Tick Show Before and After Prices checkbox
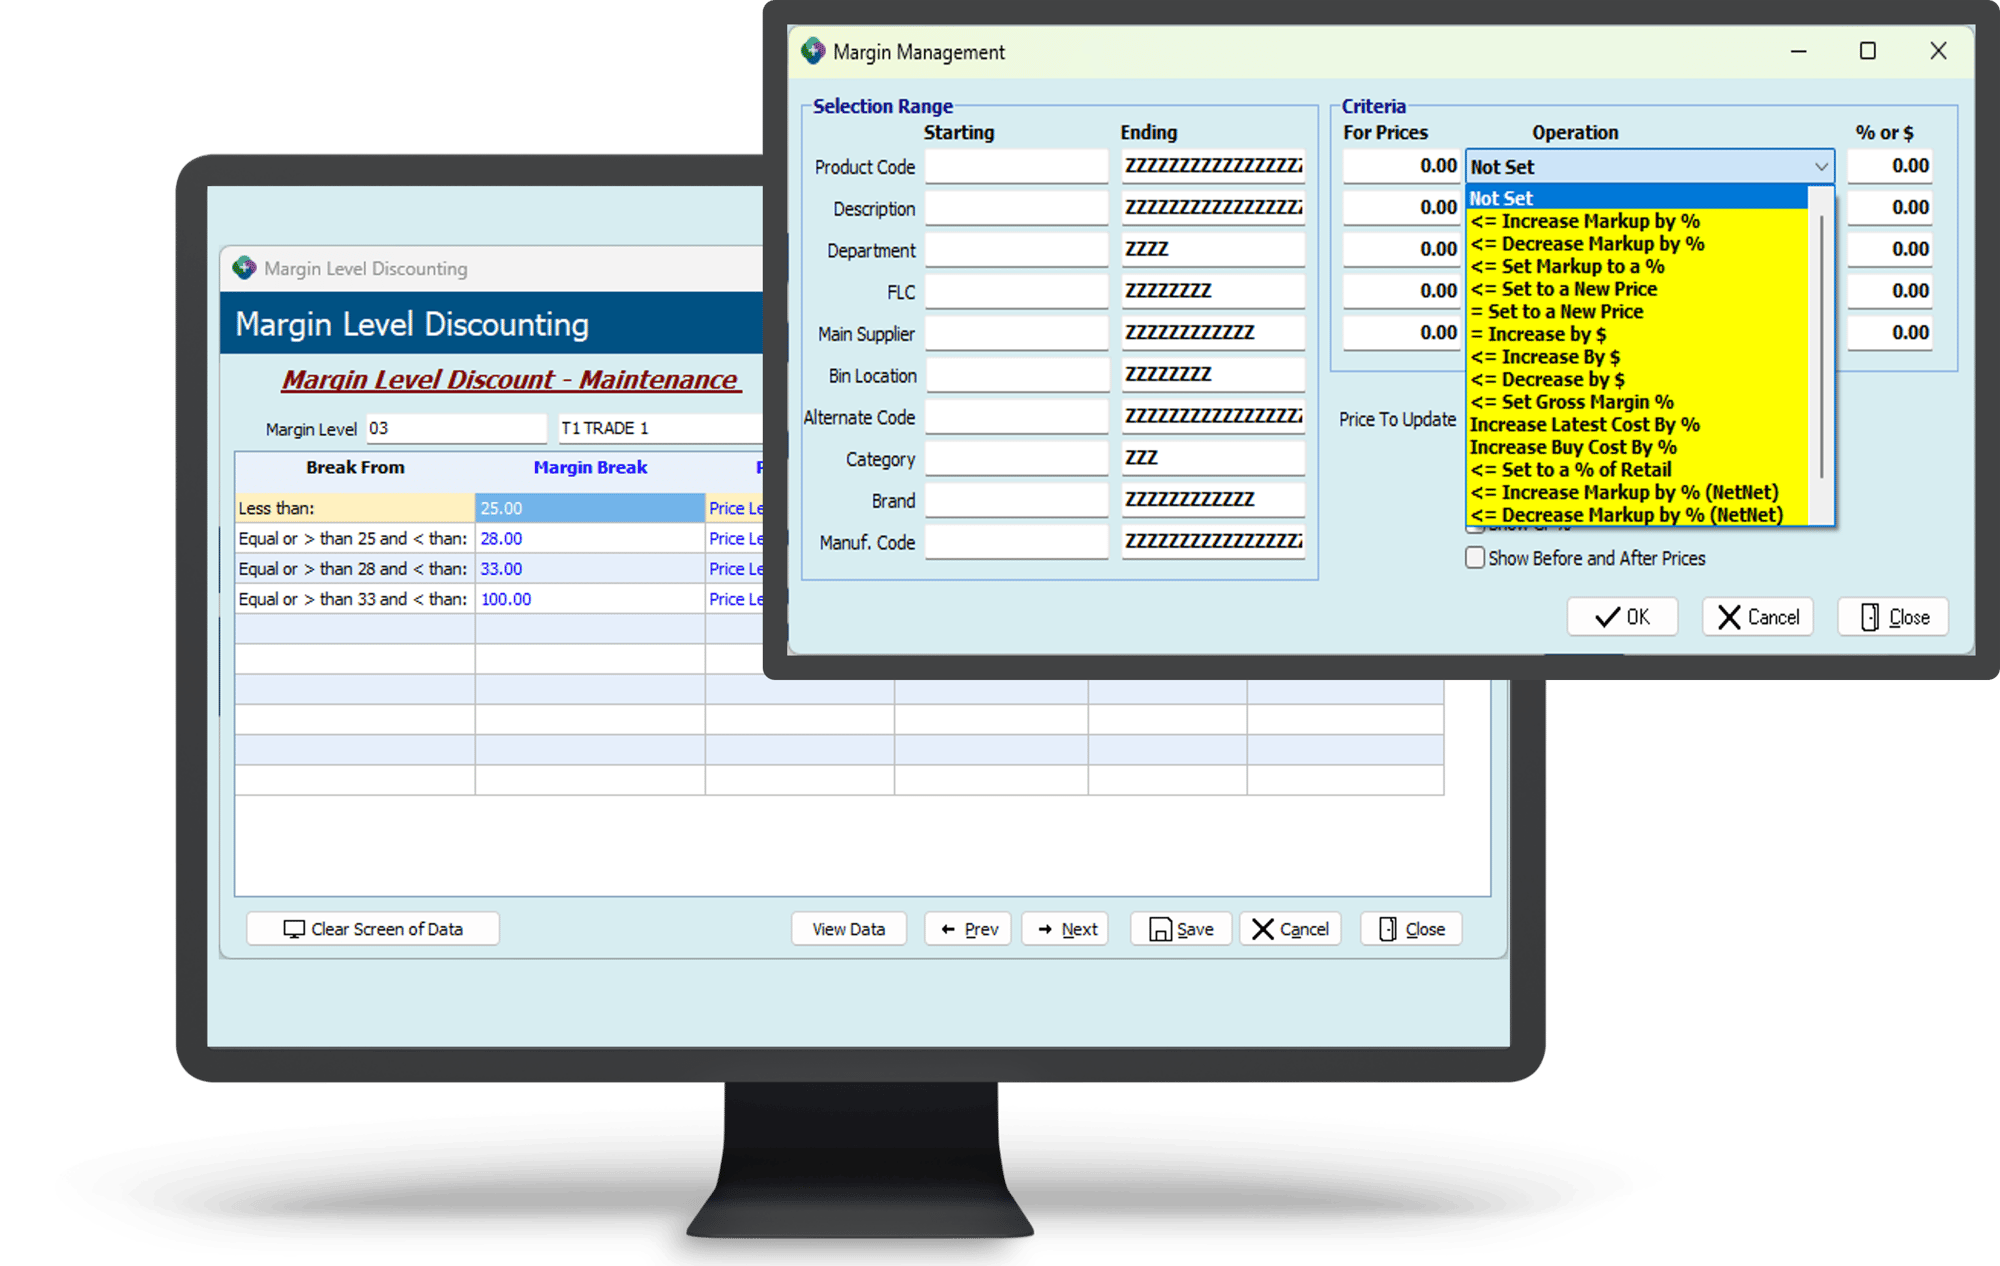 1475,558
